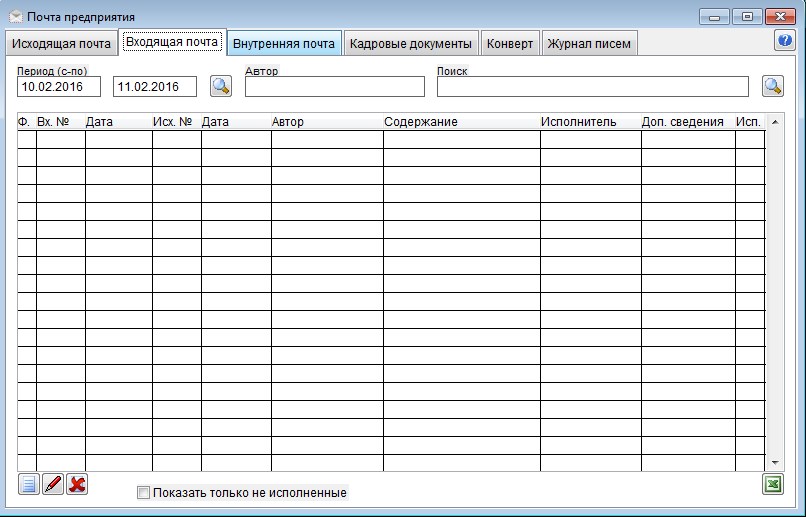The width and height of the screenshot is (806, 517).
Task: Minimize the Почта предприятия window
Action: (715, 16)
